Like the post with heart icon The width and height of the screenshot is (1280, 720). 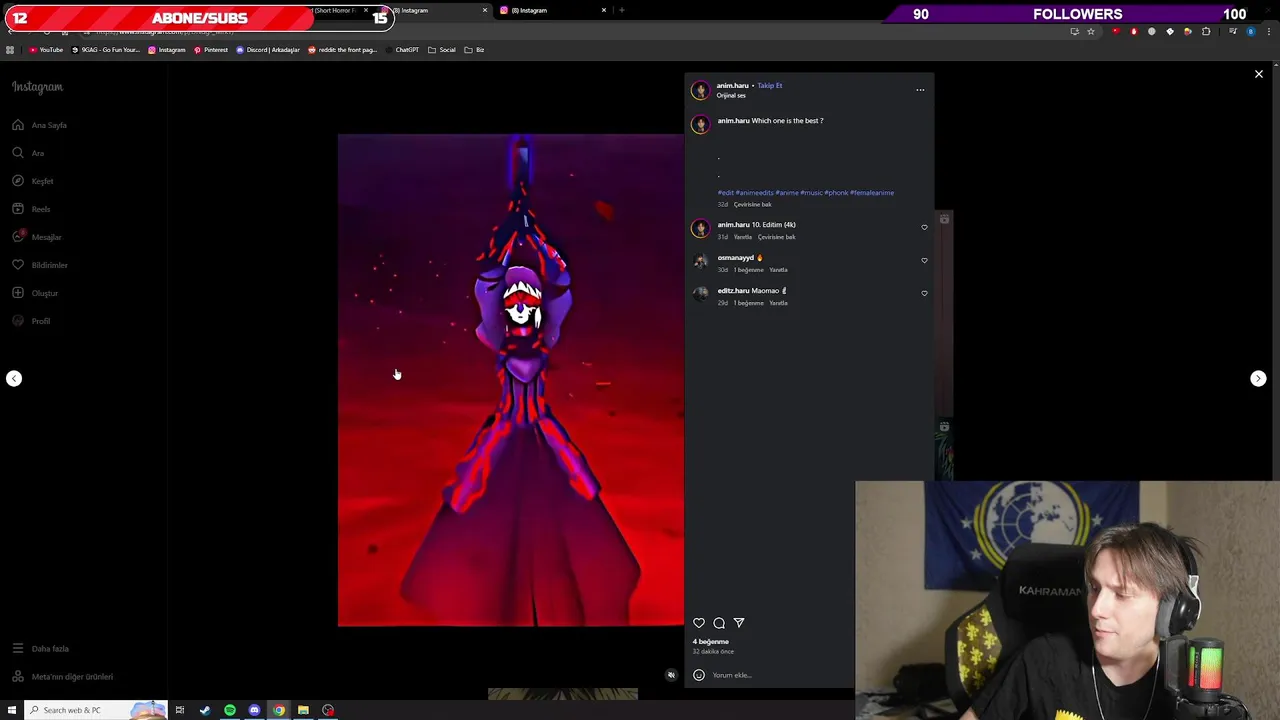pyautogui.click(x=699, y=623)
